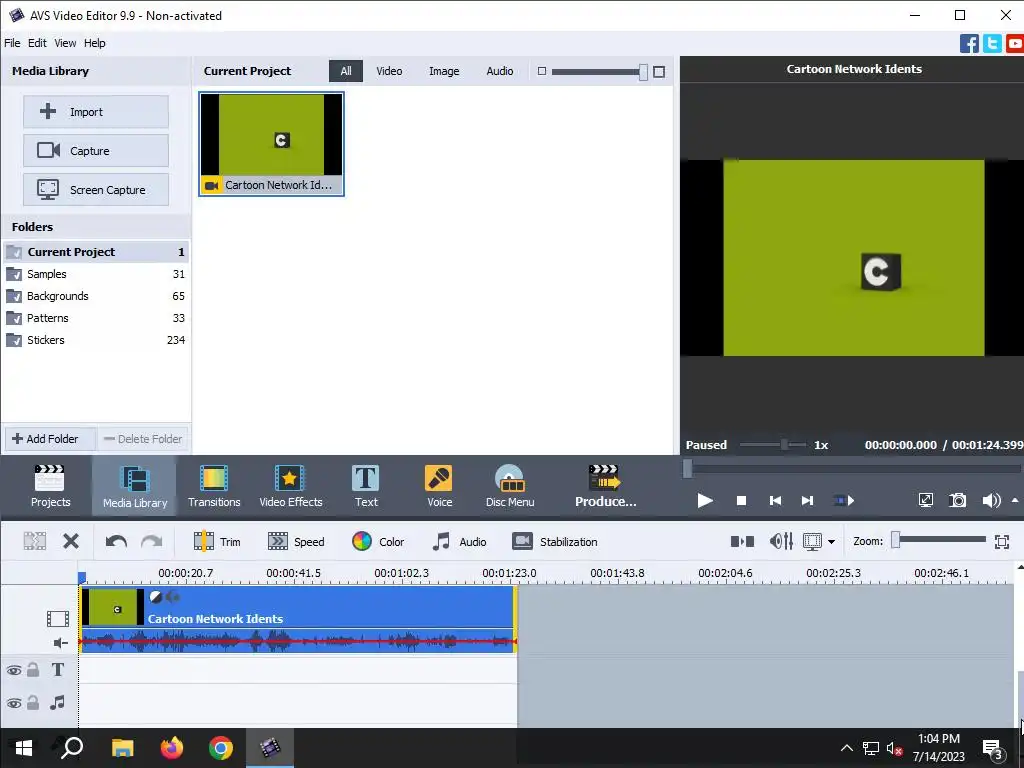
Task: Adjust the thumbnail size slider
Action: click(643, 72)
